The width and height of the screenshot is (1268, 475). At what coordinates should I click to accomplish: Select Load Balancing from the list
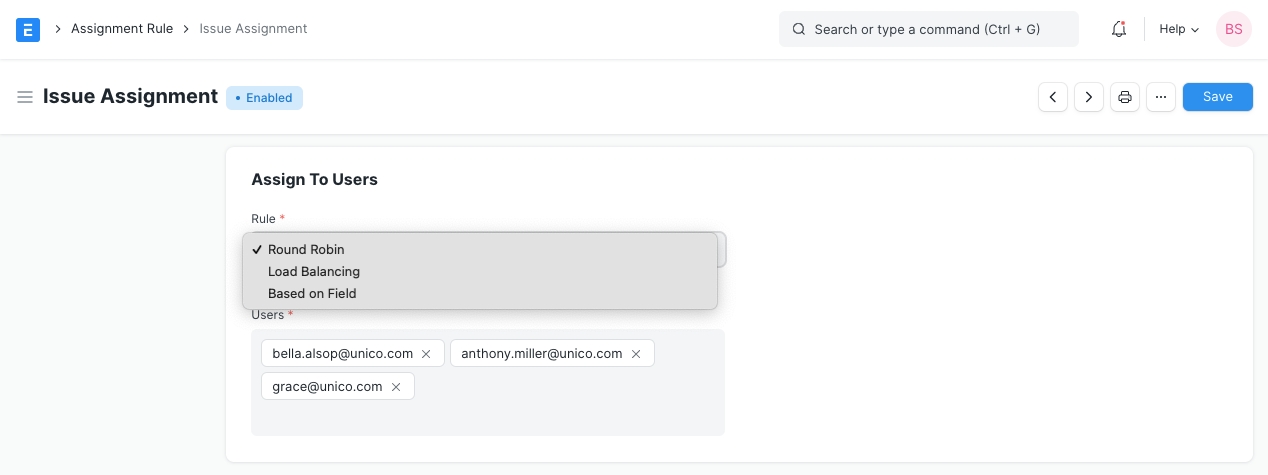(x=314, y=272)
